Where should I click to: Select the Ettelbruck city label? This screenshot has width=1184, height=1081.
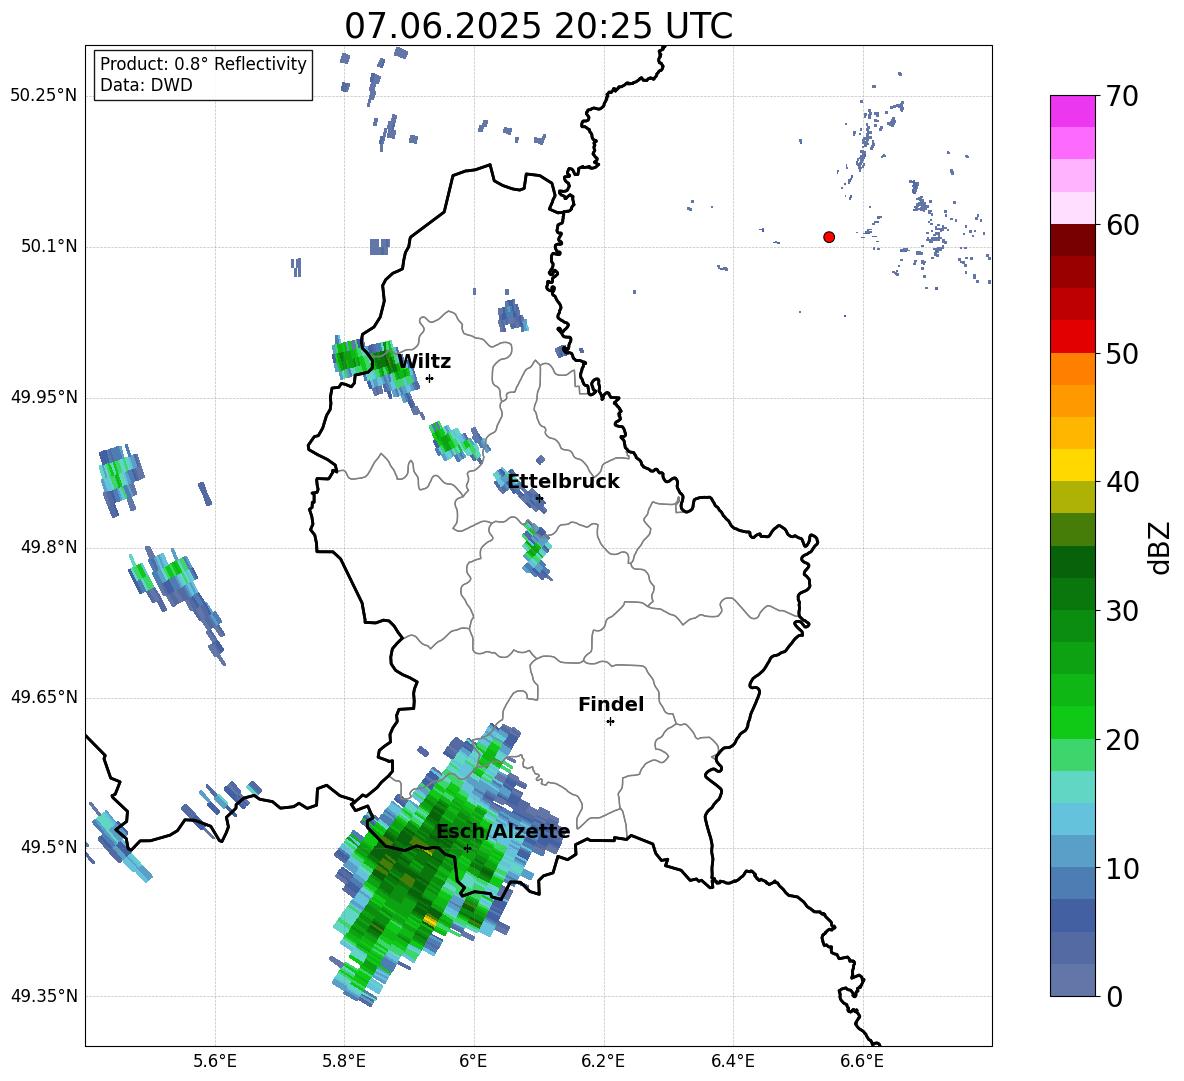pos(563,482)
